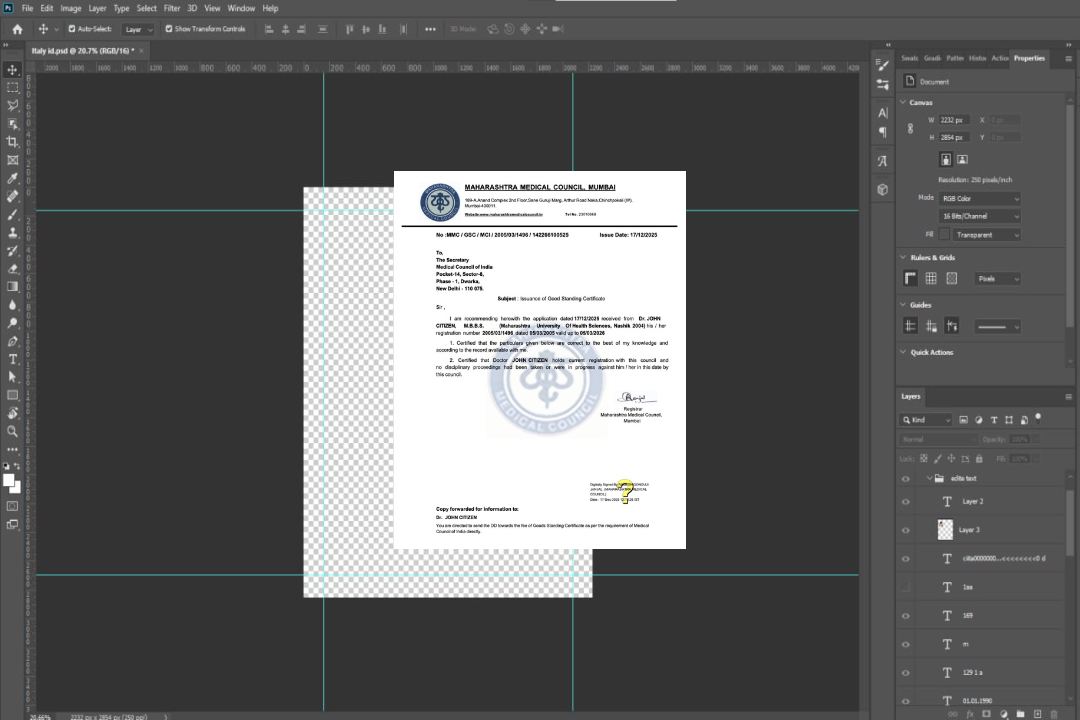The width and height of the screenshot is (1080, 720).
Task: Collapse the Quick Actions section
Action: [x=903, y=352]
